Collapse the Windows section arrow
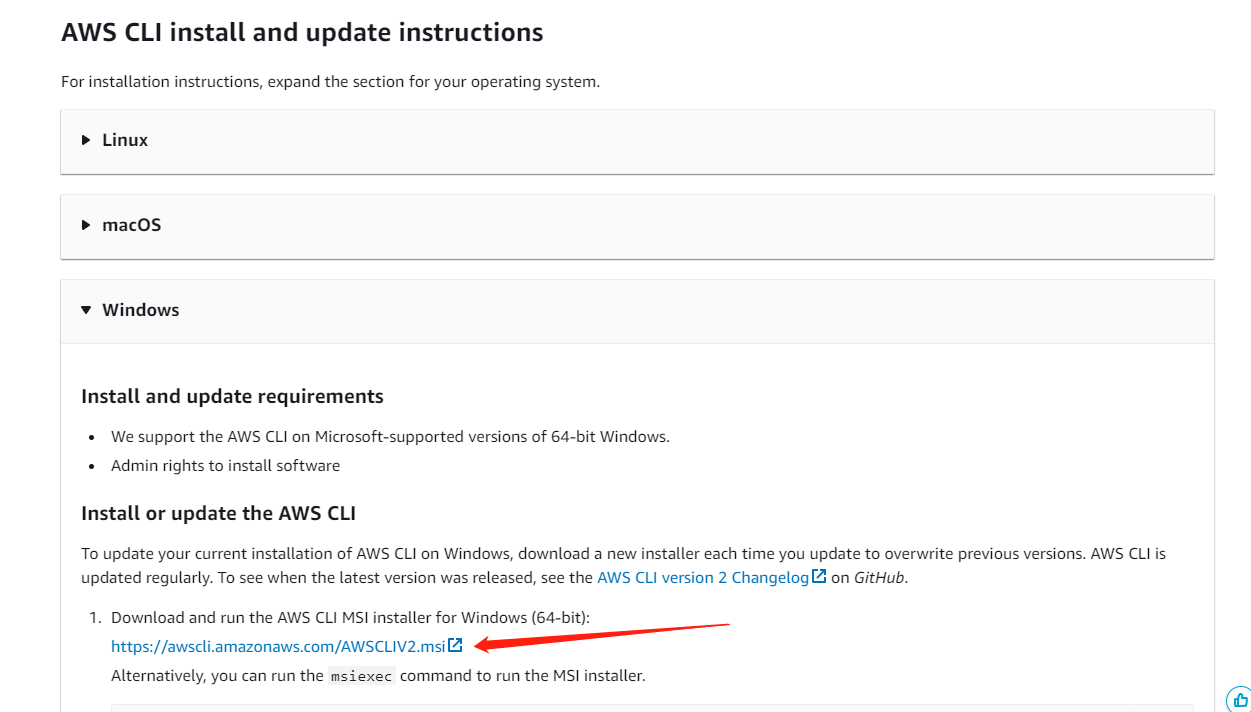Image resolution: width=1251 pixels, height=712 pixels. pyautogui.click(x=86, y=310)
